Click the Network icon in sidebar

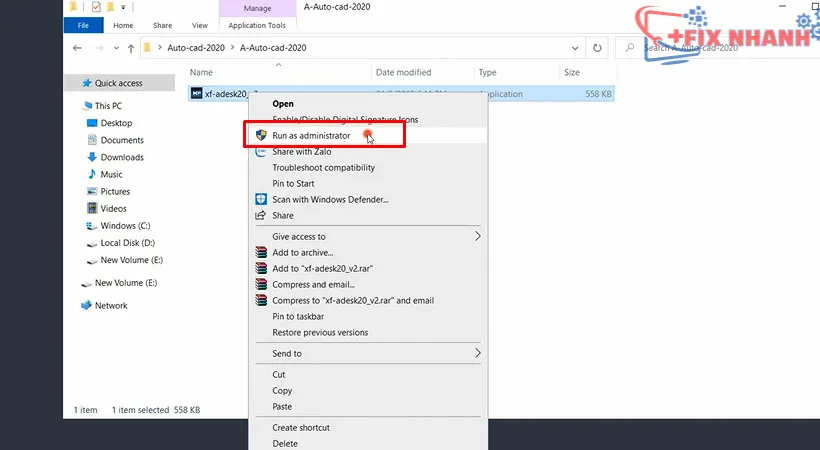(86, 306)
